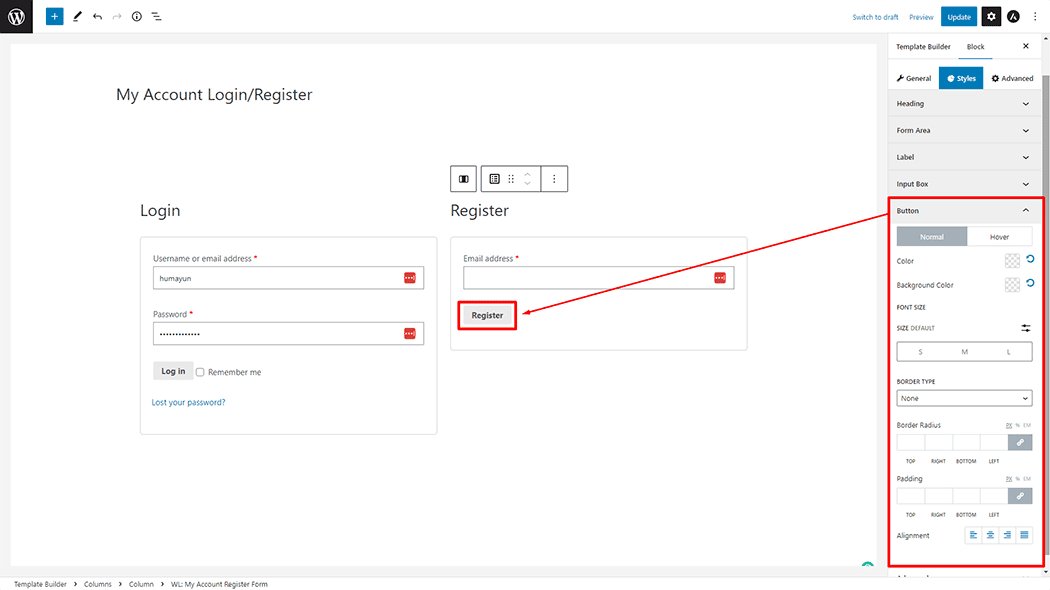
Task: Open the Document Overview list view icon
Action: tap(156, 16)
